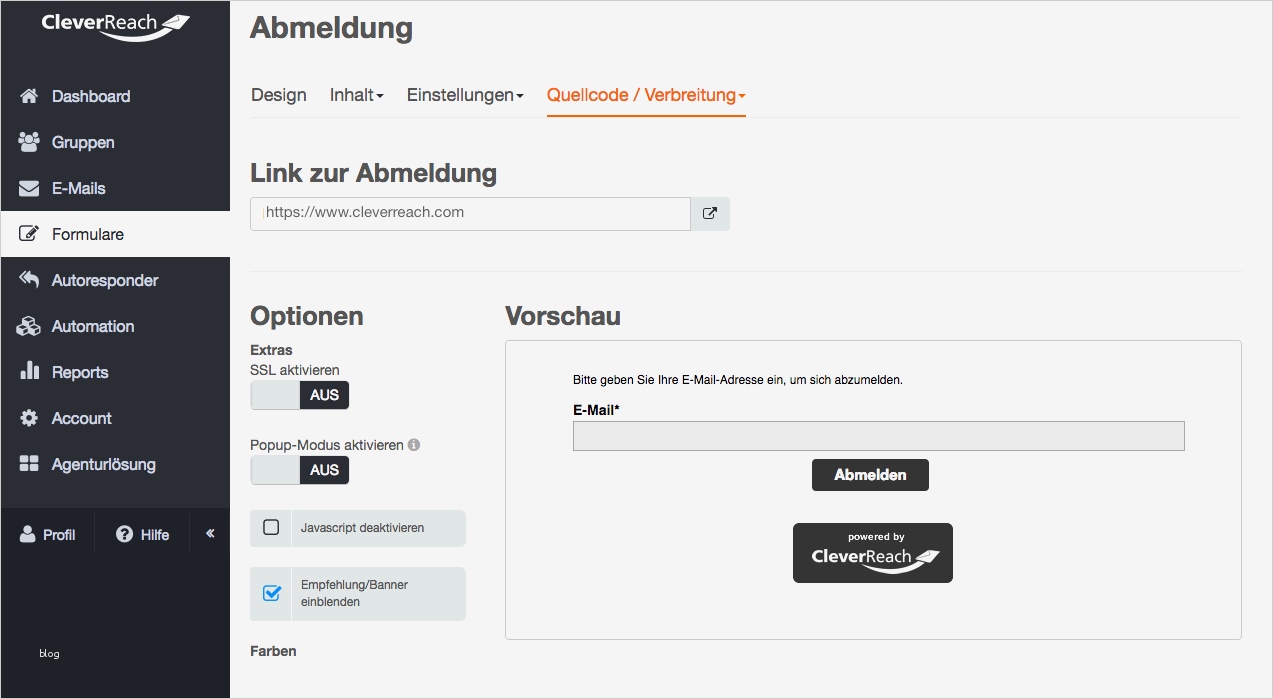Screen dimensions: 1273x699
Task: Expand the Inhalt dropdown menu
Action: (x=356, y=95)
